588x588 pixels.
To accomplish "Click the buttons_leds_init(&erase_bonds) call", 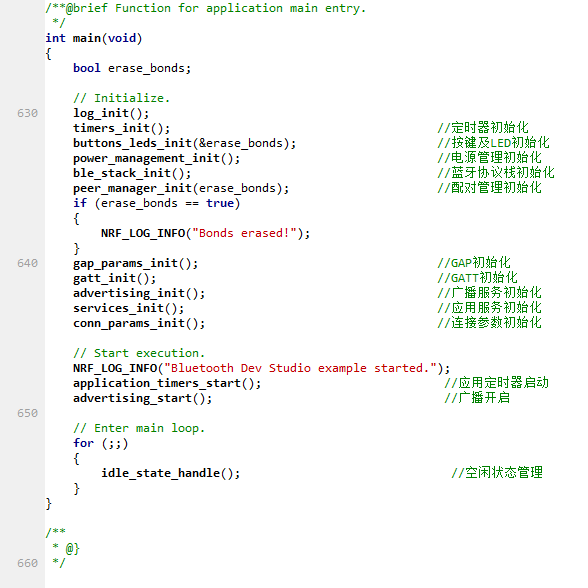I will tap(184, 143).
